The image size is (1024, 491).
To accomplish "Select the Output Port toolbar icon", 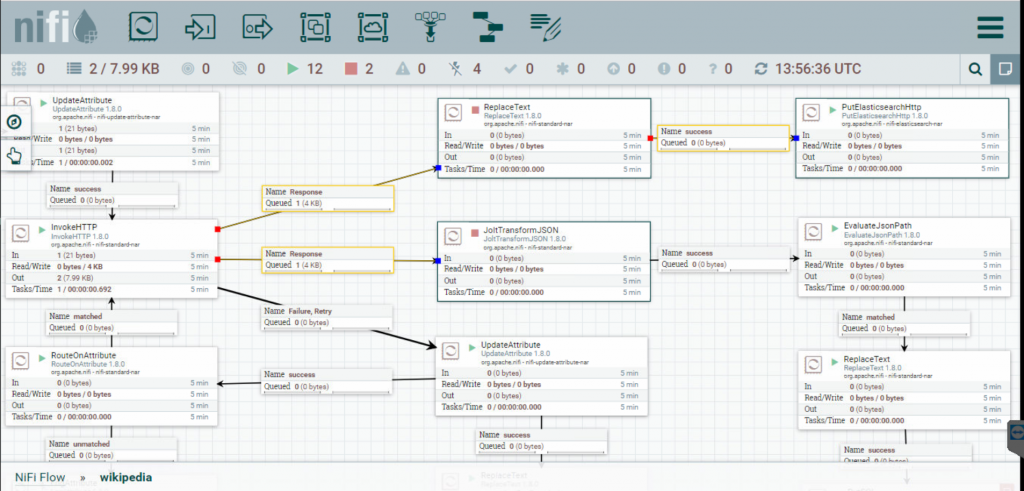I will (259, 26).
